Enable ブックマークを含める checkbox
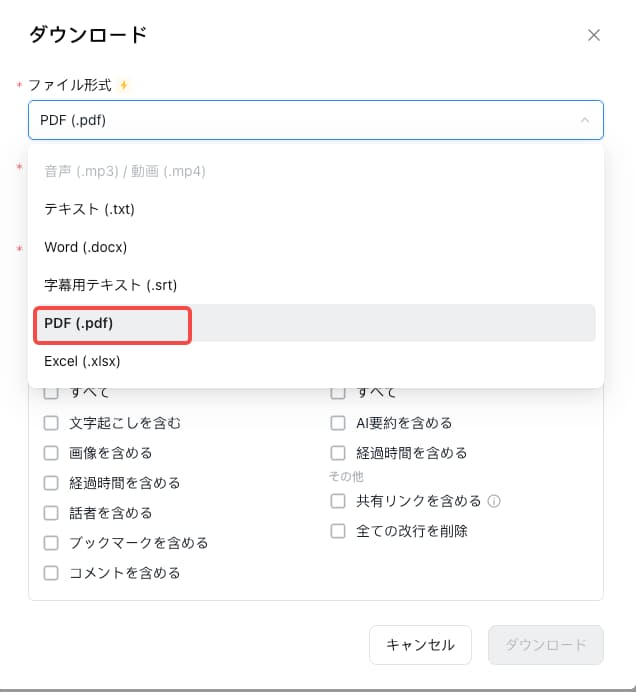This screenshot has height=692, width=636. tap(51, 543)
